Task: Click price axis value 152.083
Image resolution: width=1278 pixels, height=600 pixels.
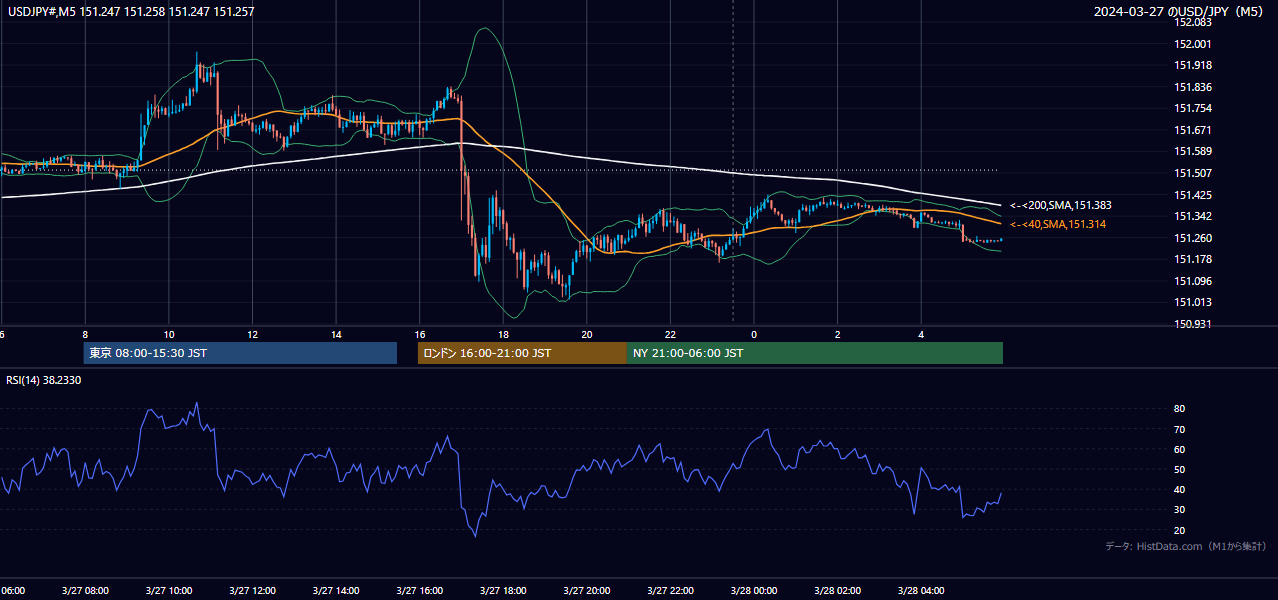Action: point(1193,22)
